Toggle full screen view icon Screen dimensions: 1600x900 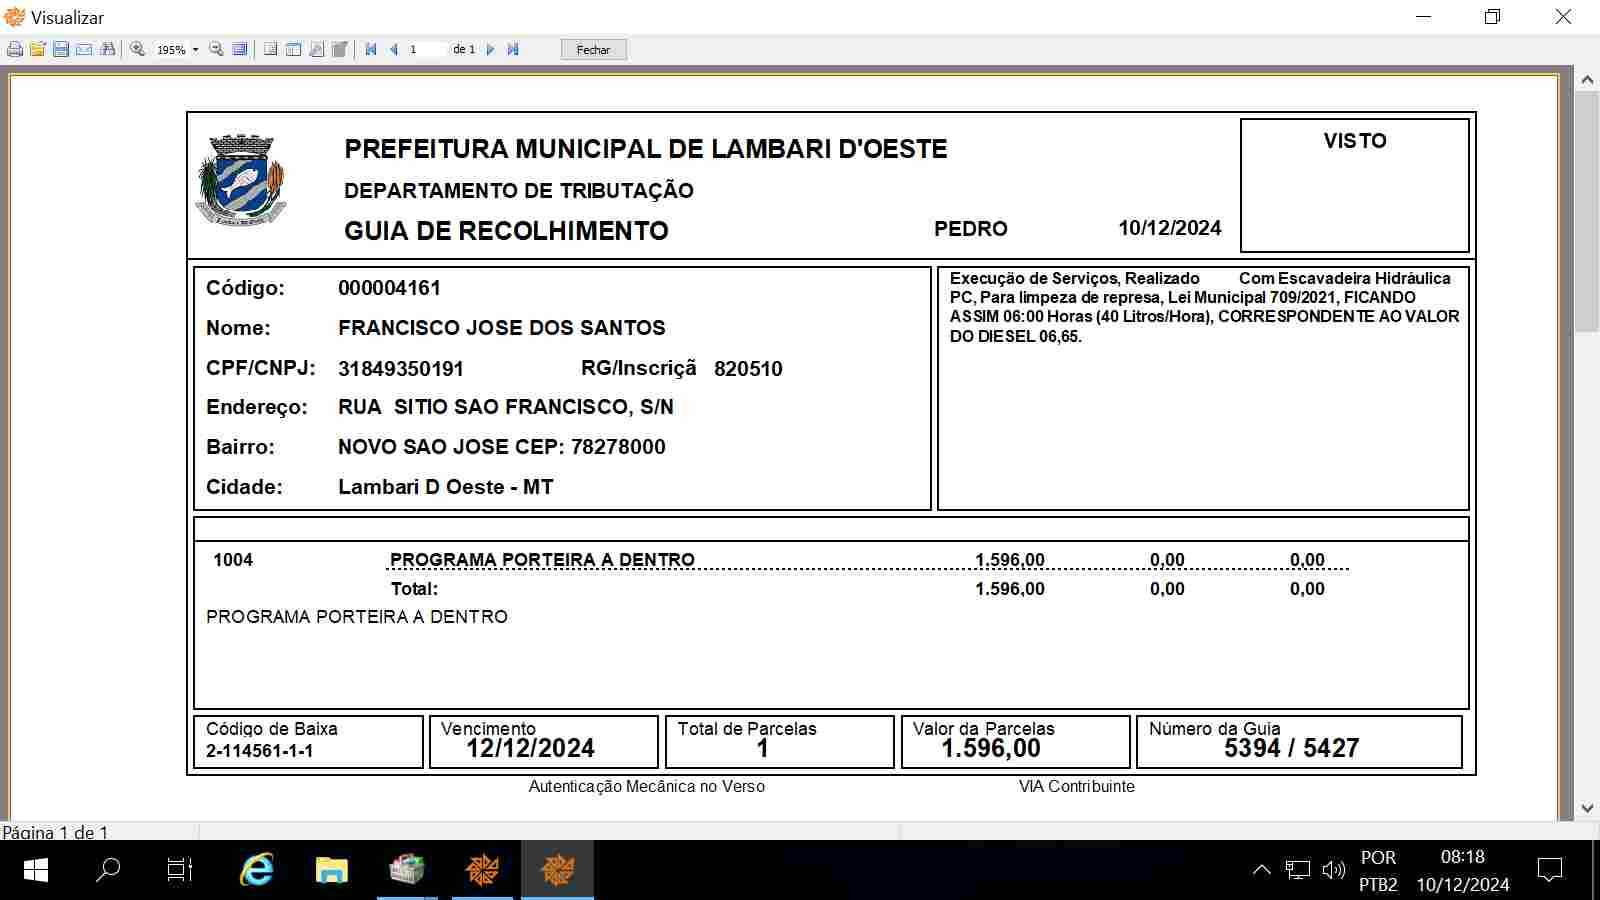tap(240, 49)
